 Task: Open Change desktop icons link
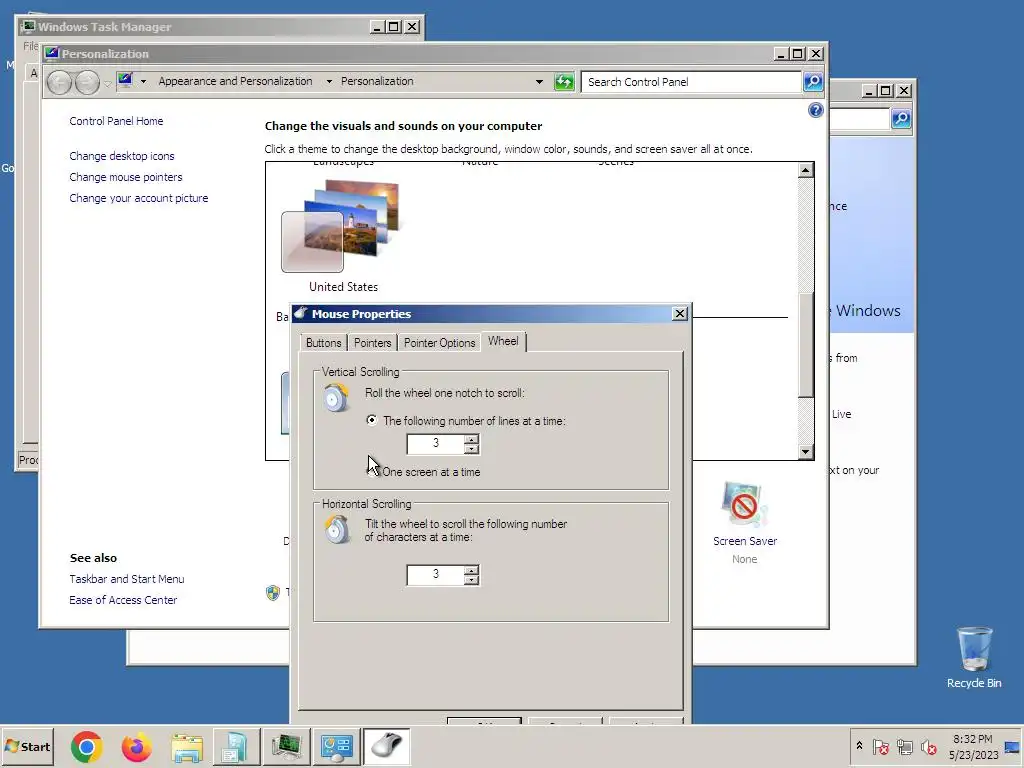coord(122,156)
